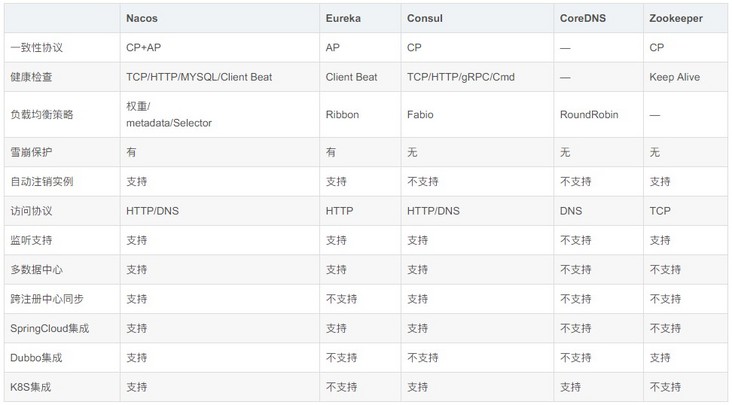Click the RoundRobin cell under CoreDNS
The height and width of the screenshot is (405, 732).
click(589, 114)
